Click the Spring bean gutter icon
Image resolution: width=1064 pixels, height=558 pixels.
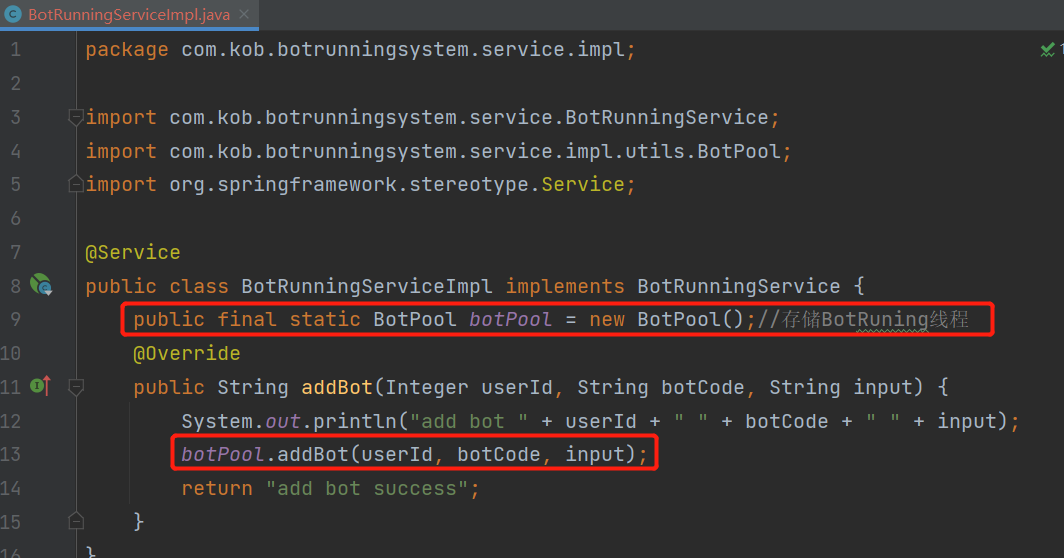(x=41, y=284)
